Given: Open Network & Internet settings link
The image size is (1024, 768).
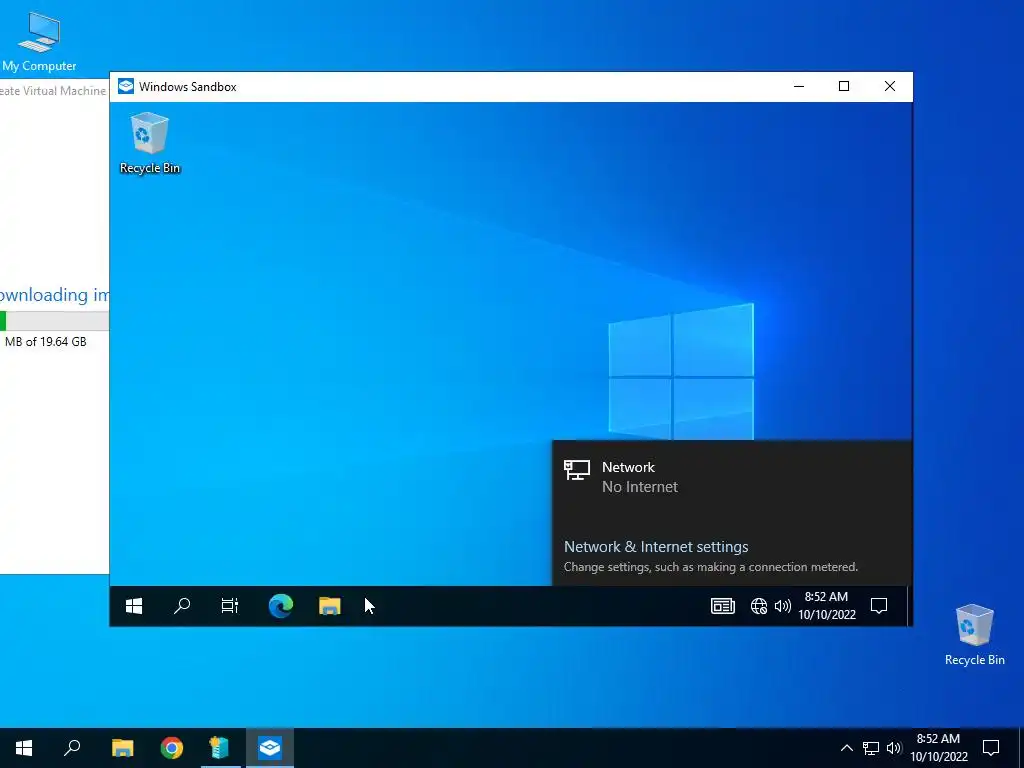Looking at the screenshot, I should 656,547.
